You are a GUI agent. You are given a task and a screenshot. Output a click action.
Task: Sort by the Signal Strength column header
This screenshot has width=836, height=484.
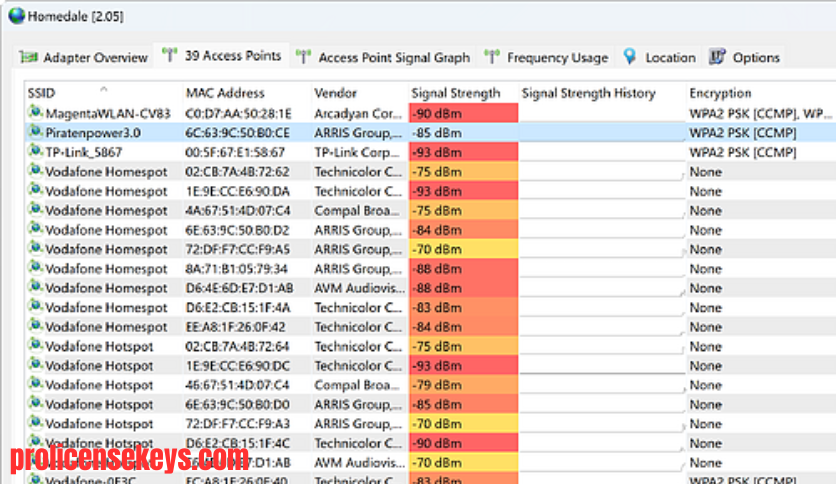[463, 93]
